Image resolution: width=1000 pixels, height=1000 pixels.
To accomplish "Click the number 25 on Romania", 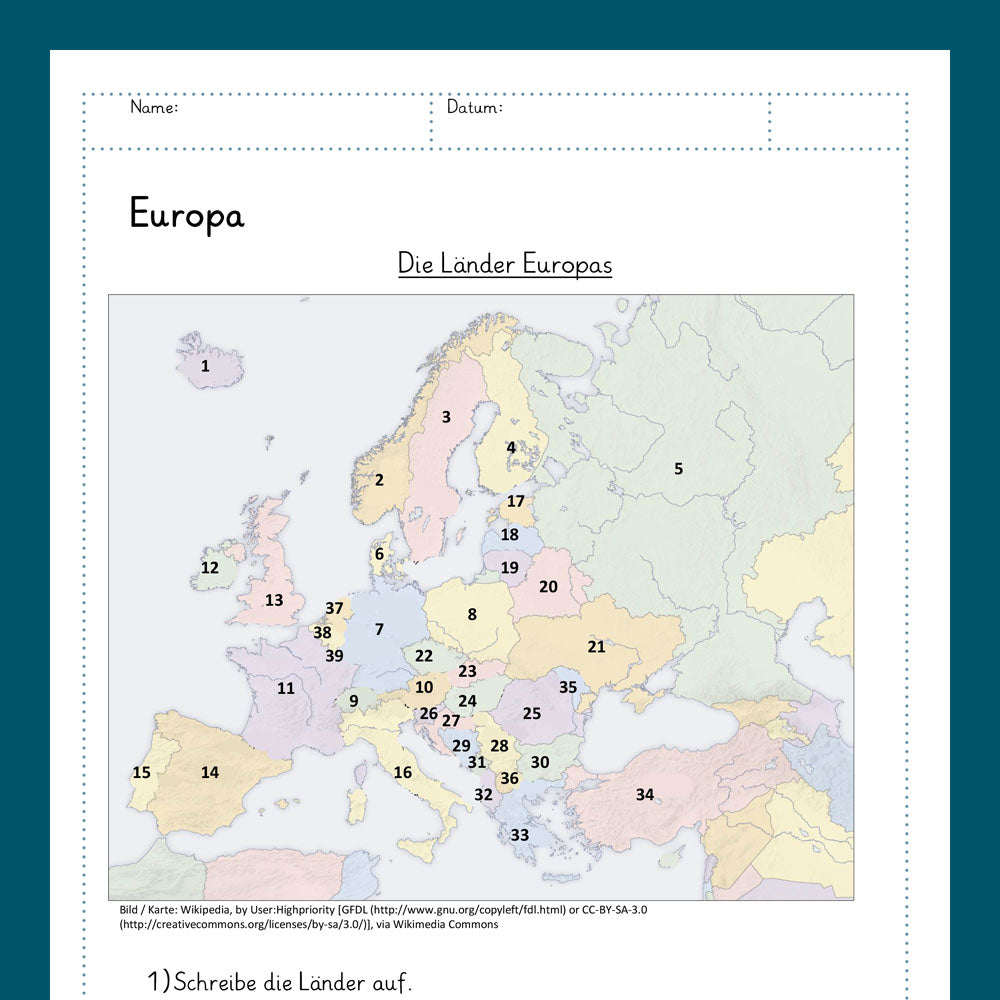I will click(532, 713).
